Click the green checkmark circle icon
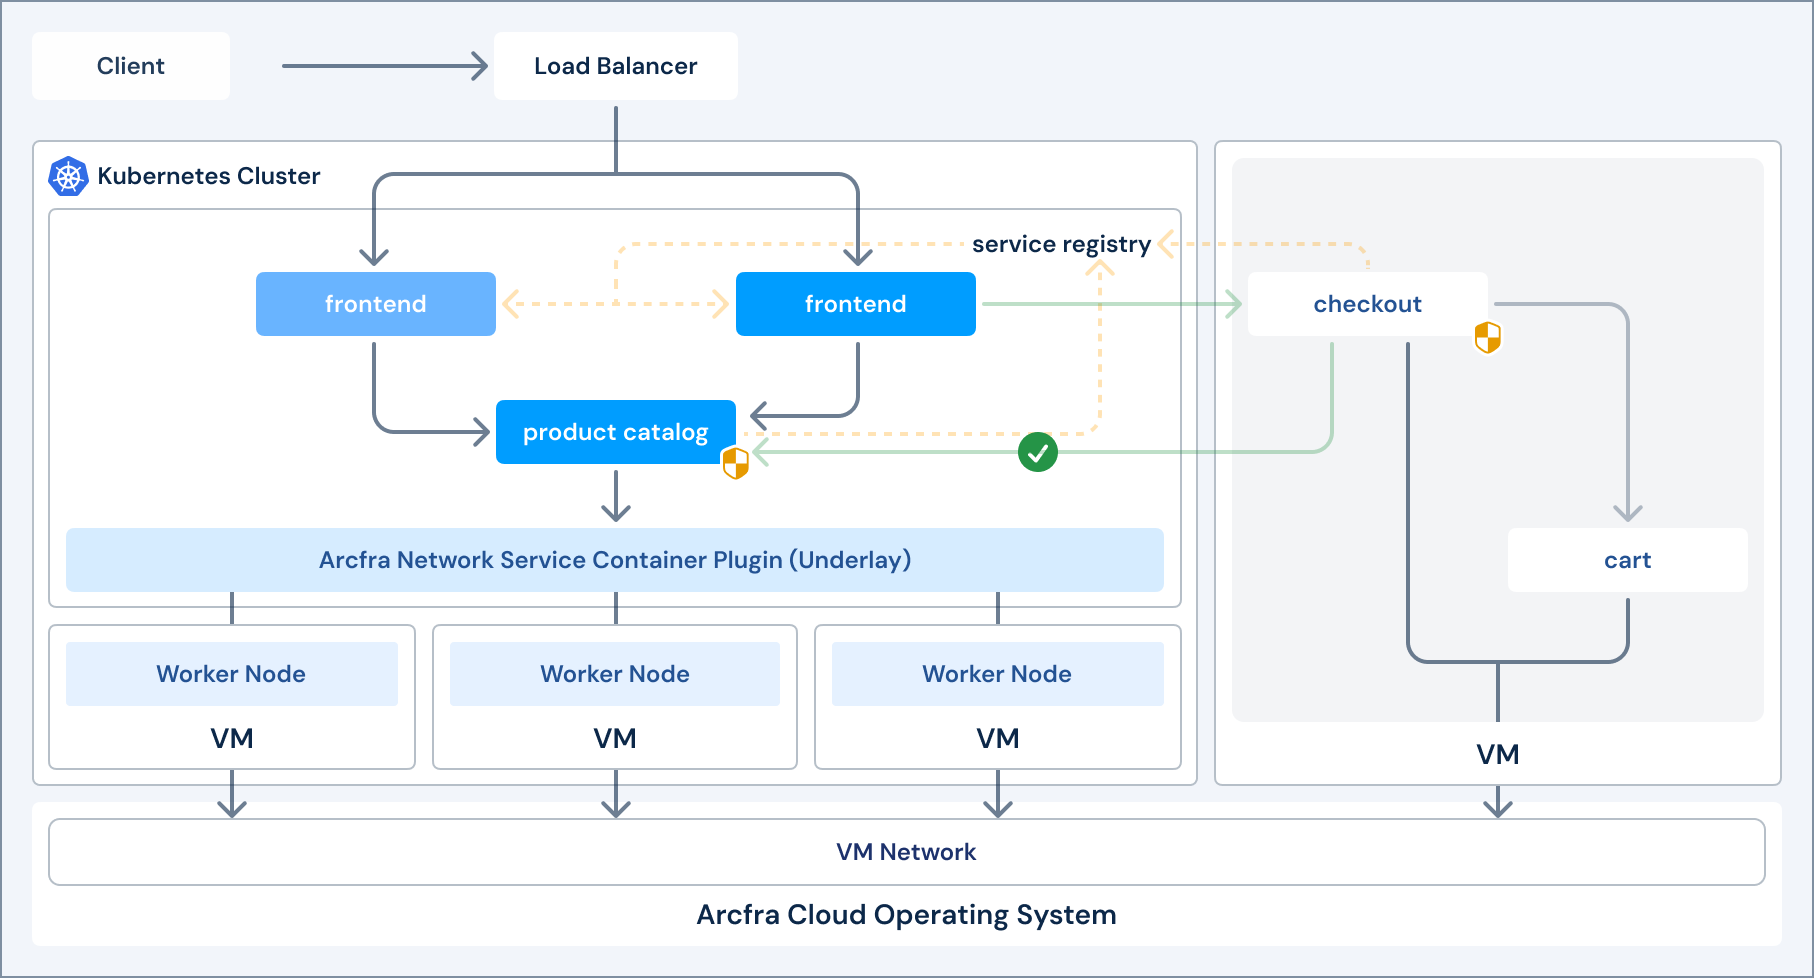Screen dimensions: 1814x978 pos(1038,452)
